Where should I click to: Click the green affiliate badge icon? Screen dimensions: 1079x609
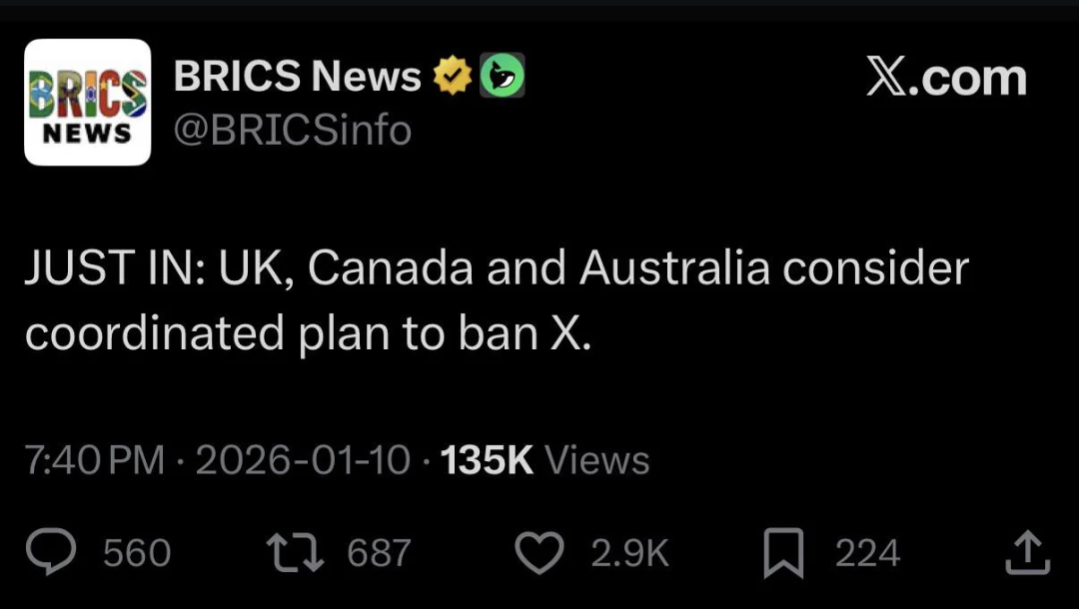pyautogui.click(x=503, y=77)
